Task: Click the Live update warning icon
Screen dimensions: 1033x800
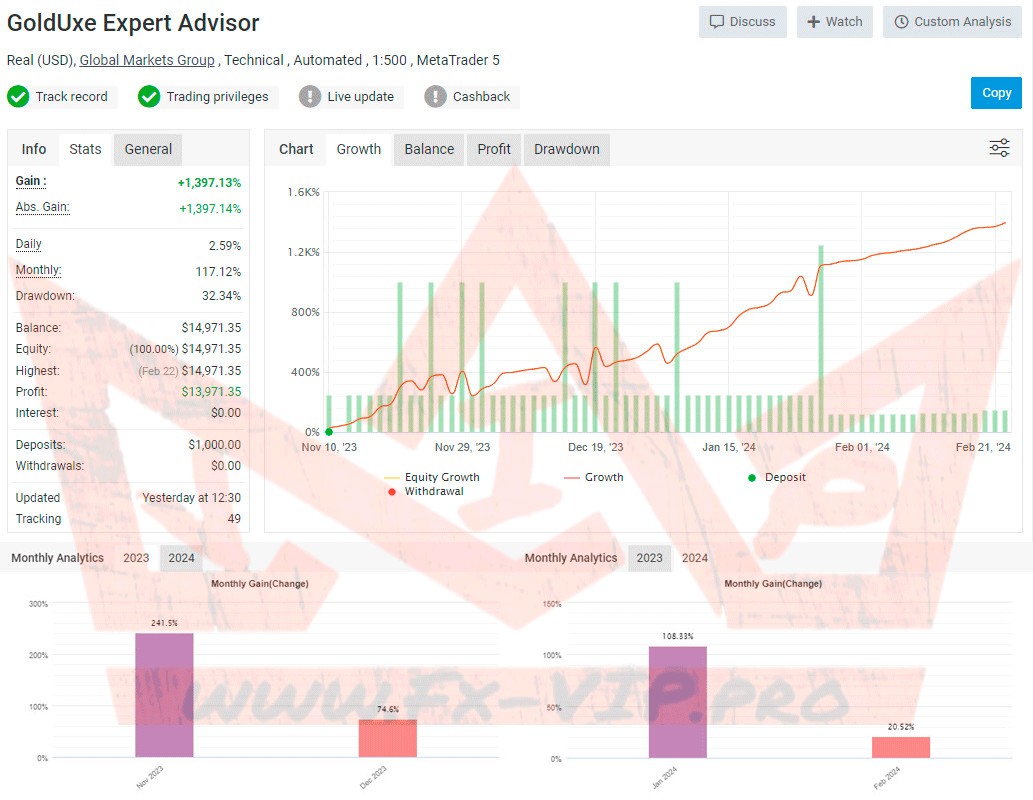Action: tap(310, 97)
